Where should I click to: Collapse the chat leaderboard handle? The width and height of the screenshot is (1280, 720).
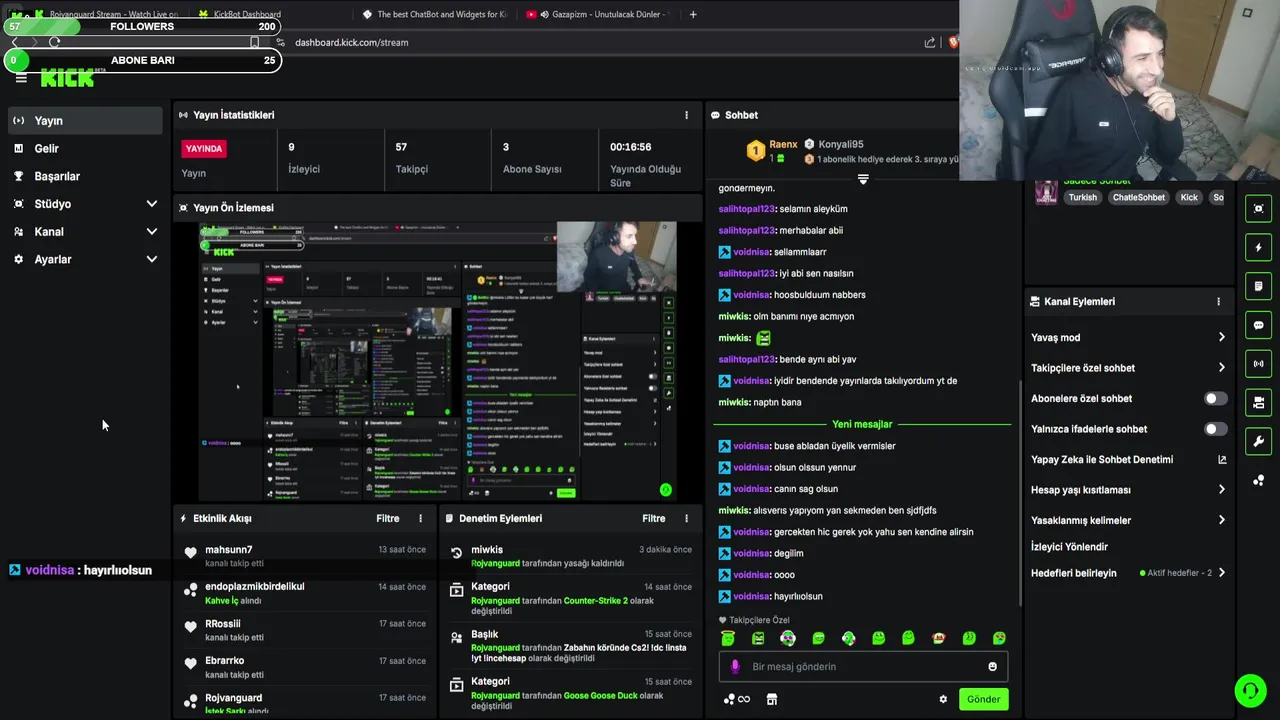tap(863, 179)
